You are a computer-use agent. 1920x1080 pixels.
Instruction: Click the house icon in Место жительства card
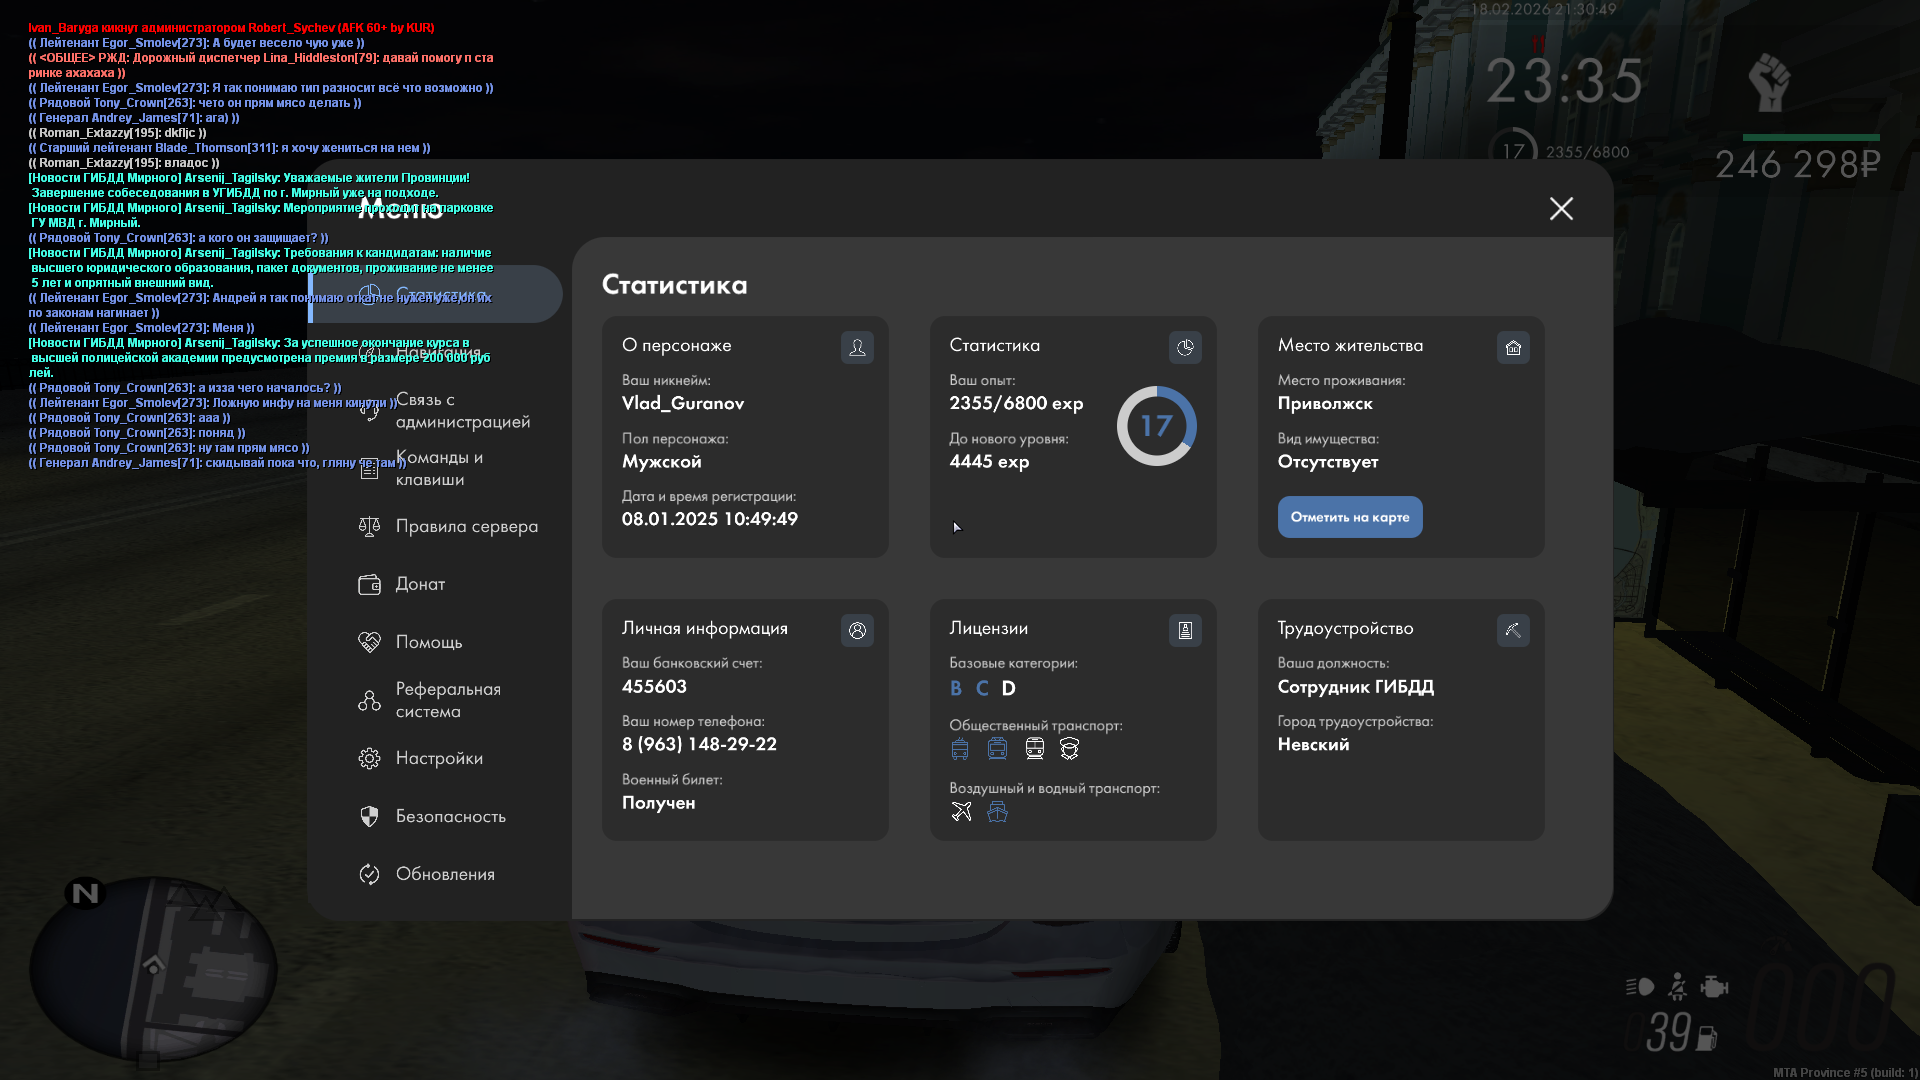pyautogui.click(x=1513, y=348)
